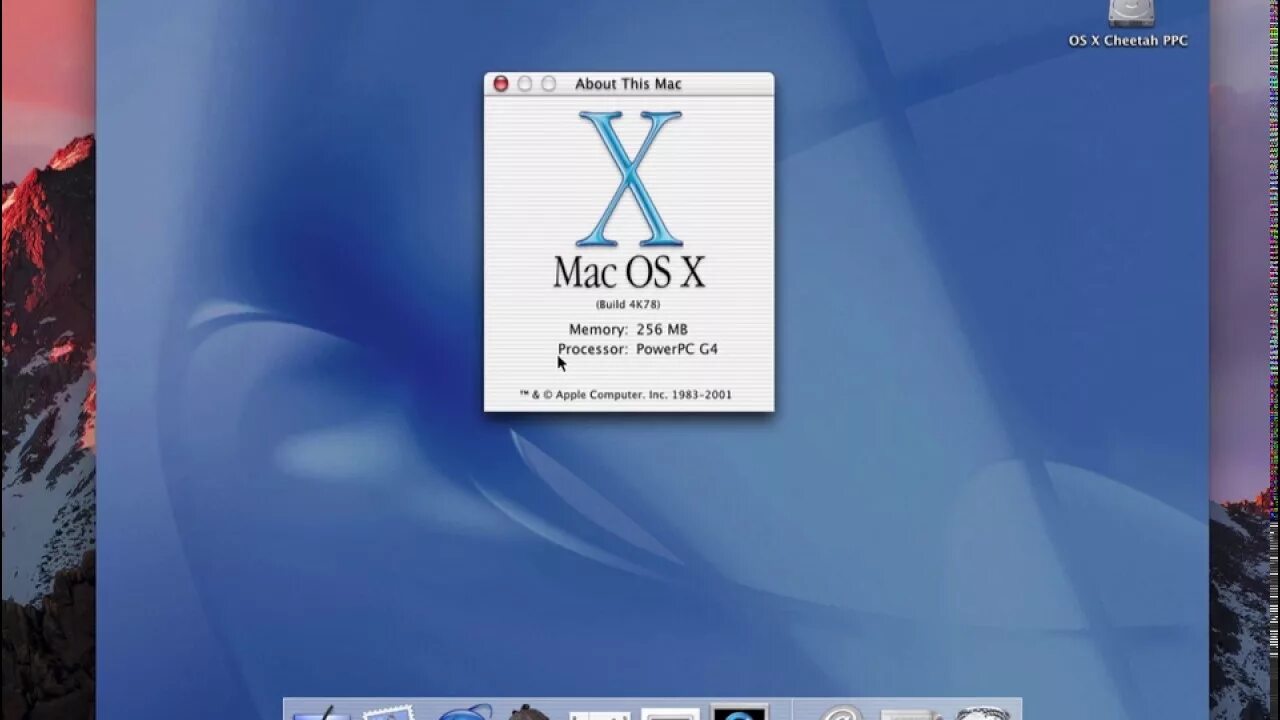The image size is (1280, 720).
Task: Open the OS X Cheetah PPC drive icon
Action: pyautogui.click(x=1131, y=12)
